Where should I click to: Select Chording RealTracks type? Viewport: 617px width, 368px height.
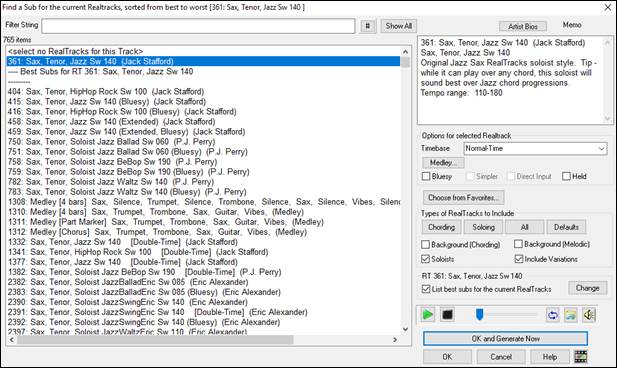pyautogui.click(x=442, y=227)
